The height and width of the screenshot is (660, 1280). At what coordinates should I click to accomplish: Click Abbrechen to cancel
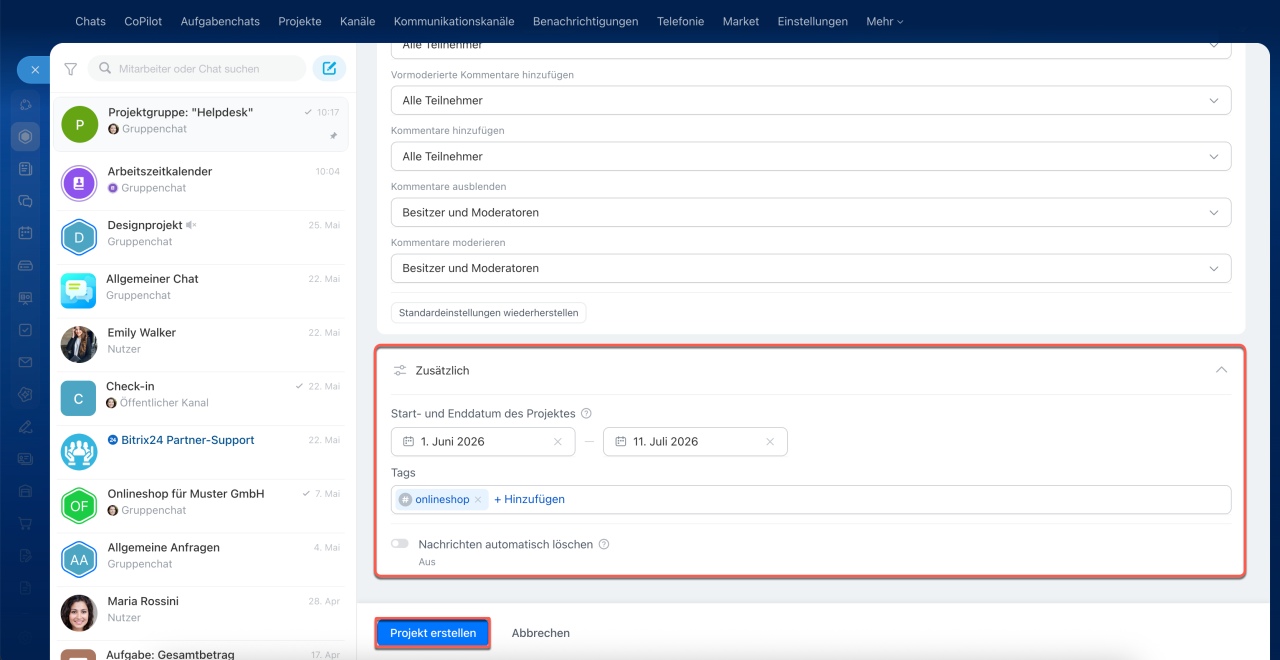[x=541, y=633]
